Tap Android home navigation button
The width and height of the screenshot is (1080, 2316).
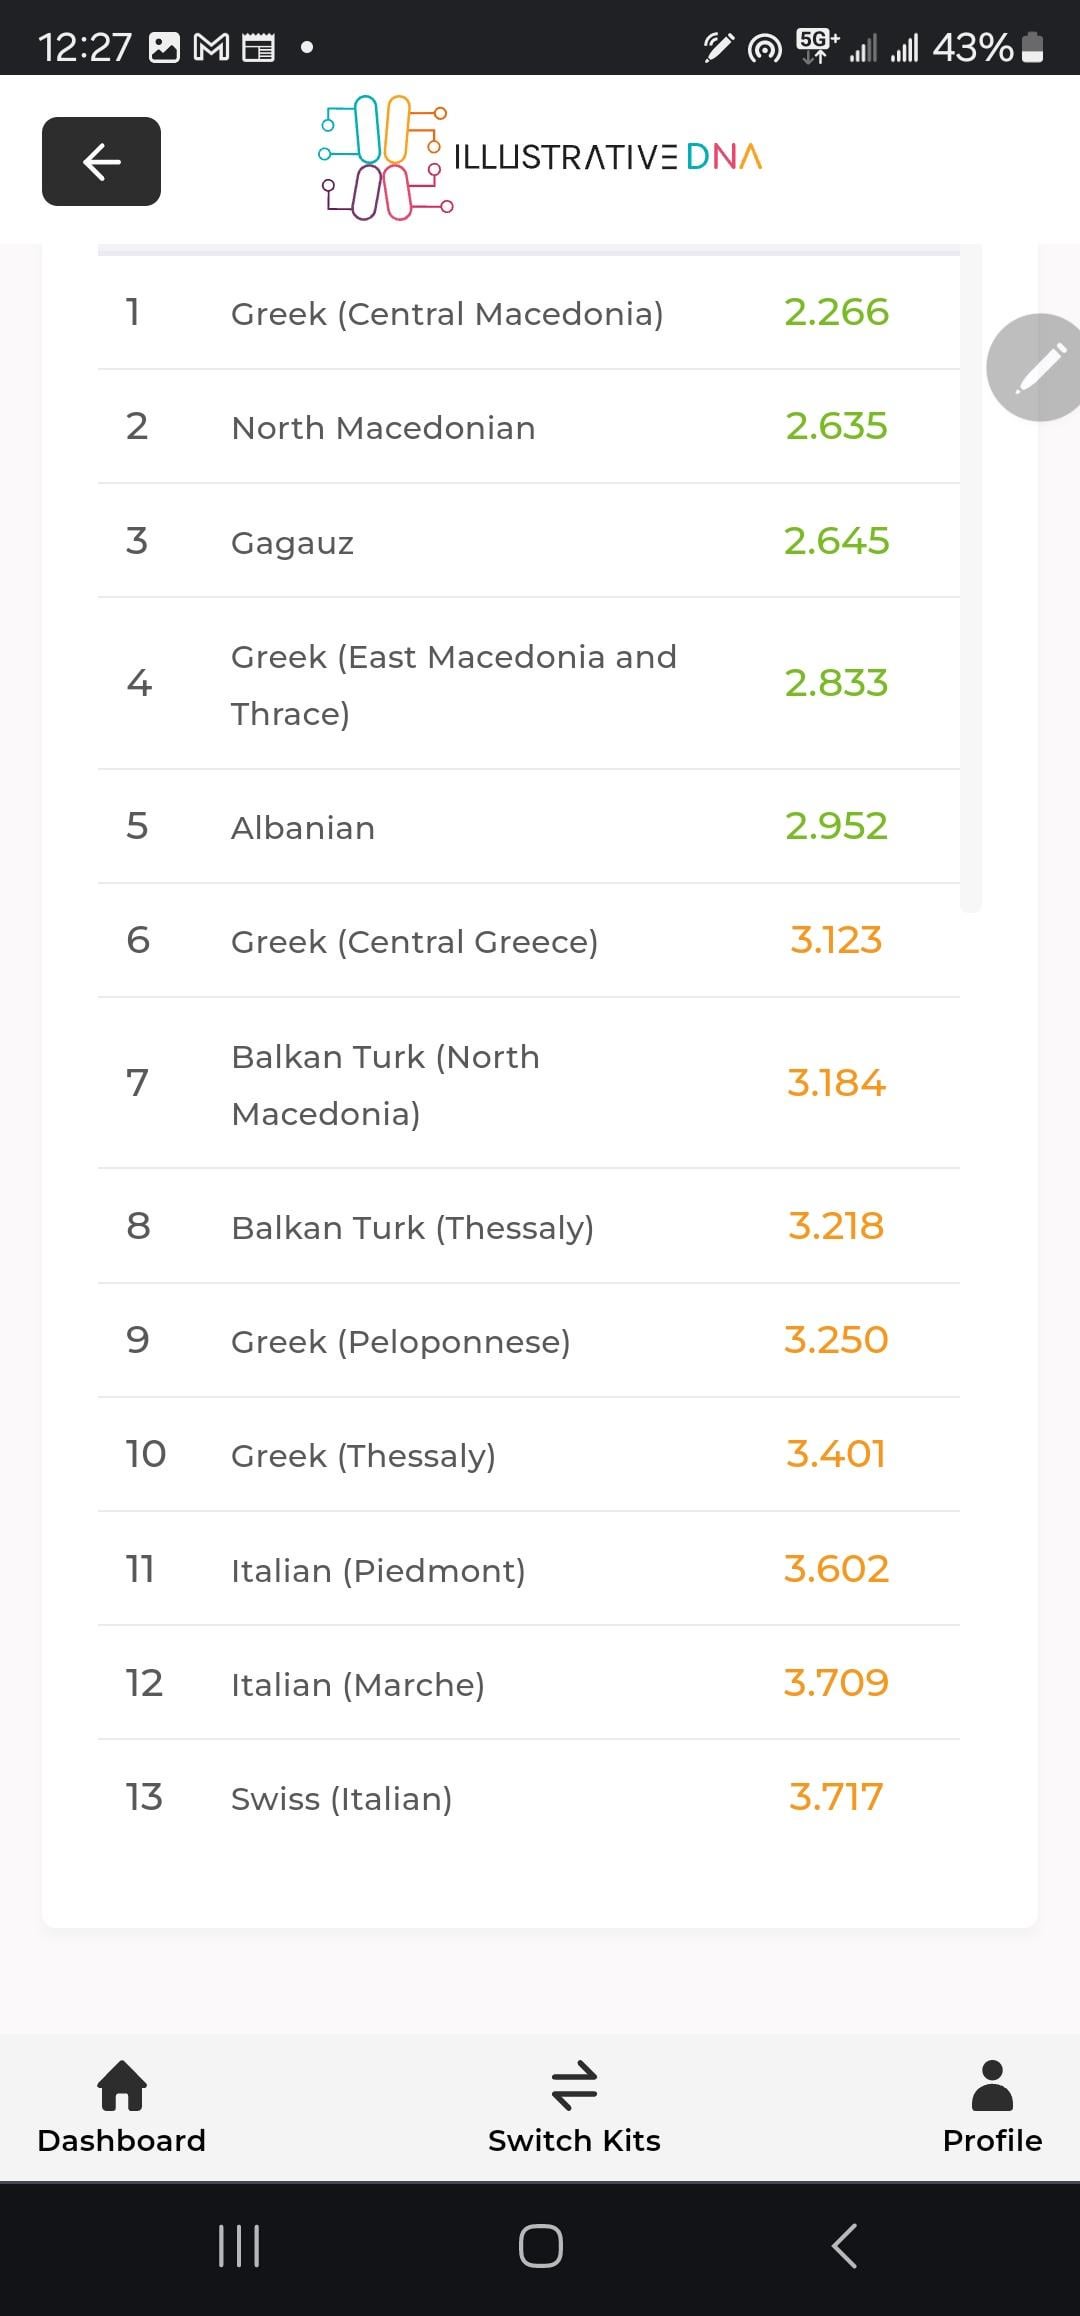tap(540, 2246)
